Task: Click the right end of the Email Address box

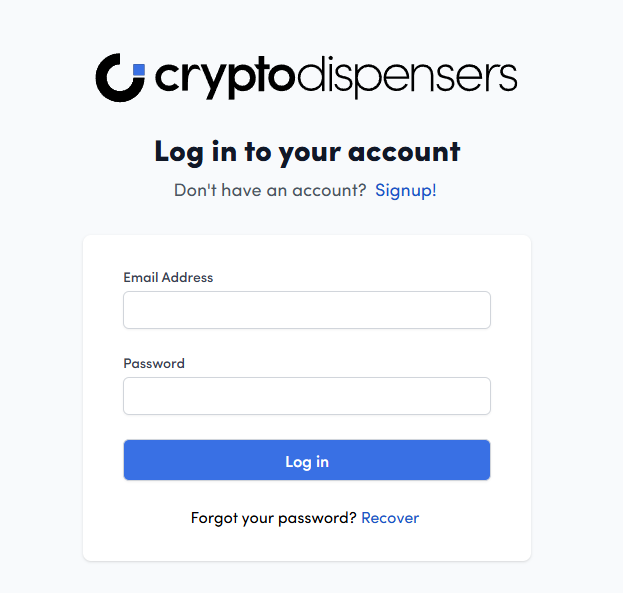Action: tap(479, 310)
